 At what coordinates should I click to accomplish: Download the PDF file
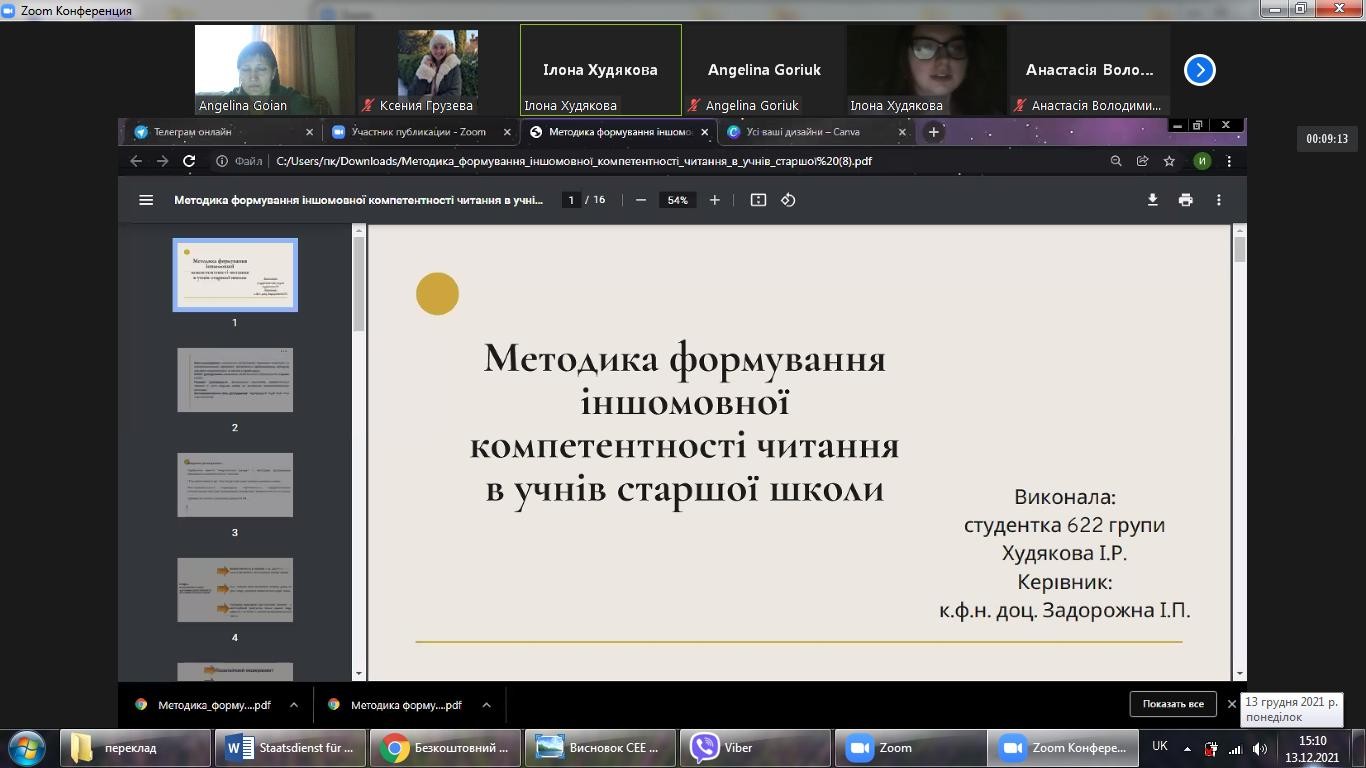point(1152,200)
